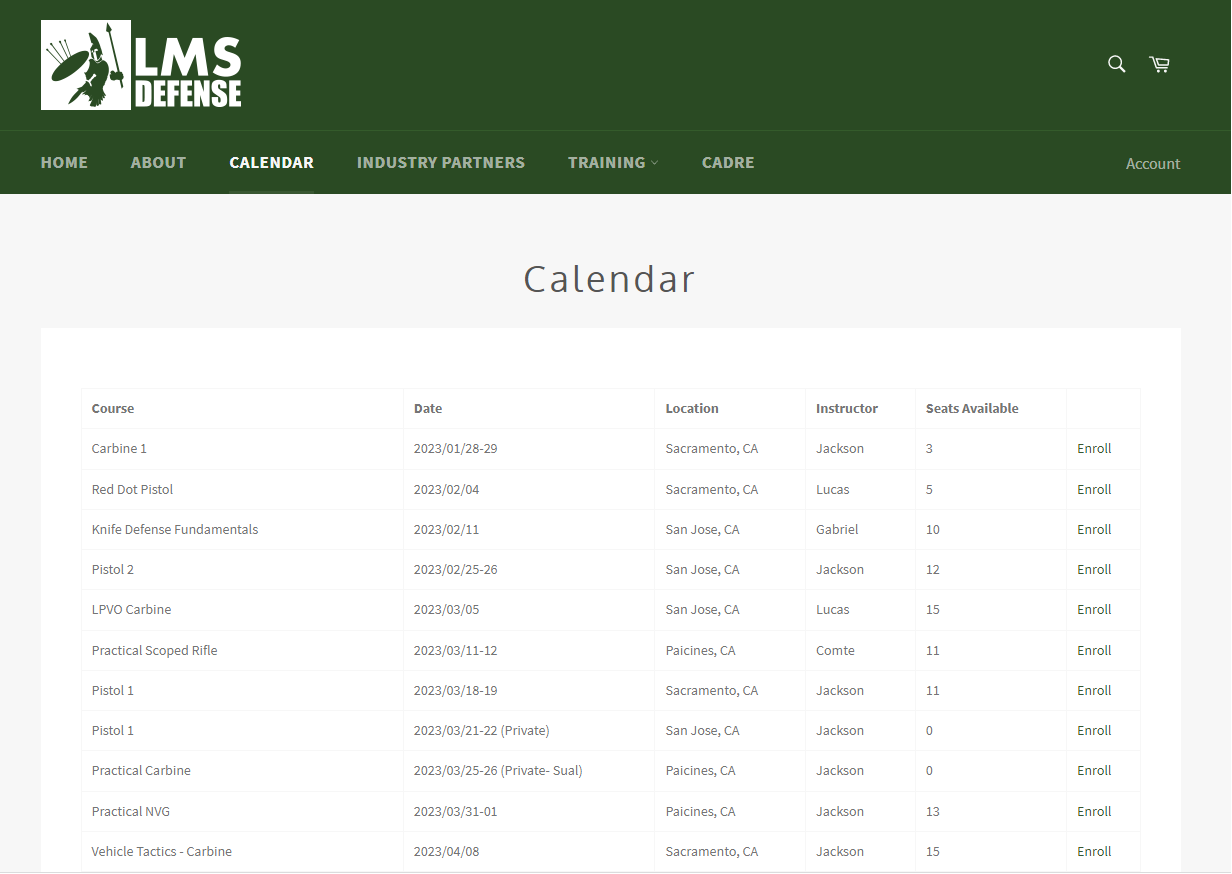Open the About page
This screenshot has height=874, width=1232.
click(x=158, y=162)
